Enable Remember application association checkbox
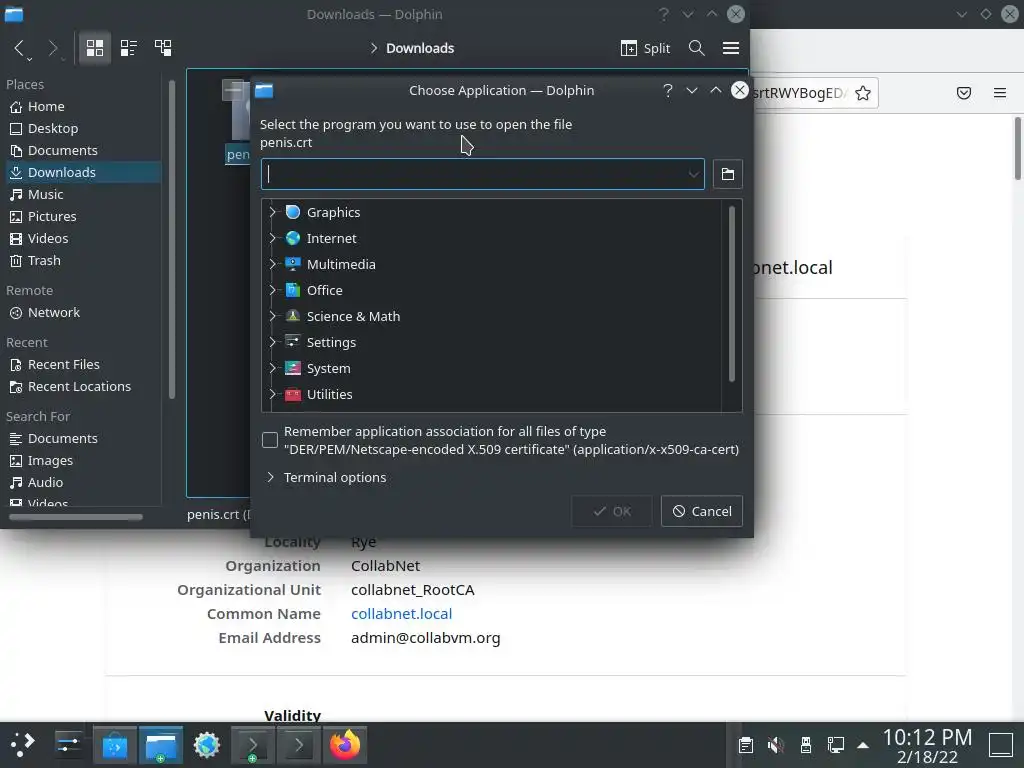1024x768 pixels. tap(270, 440)
